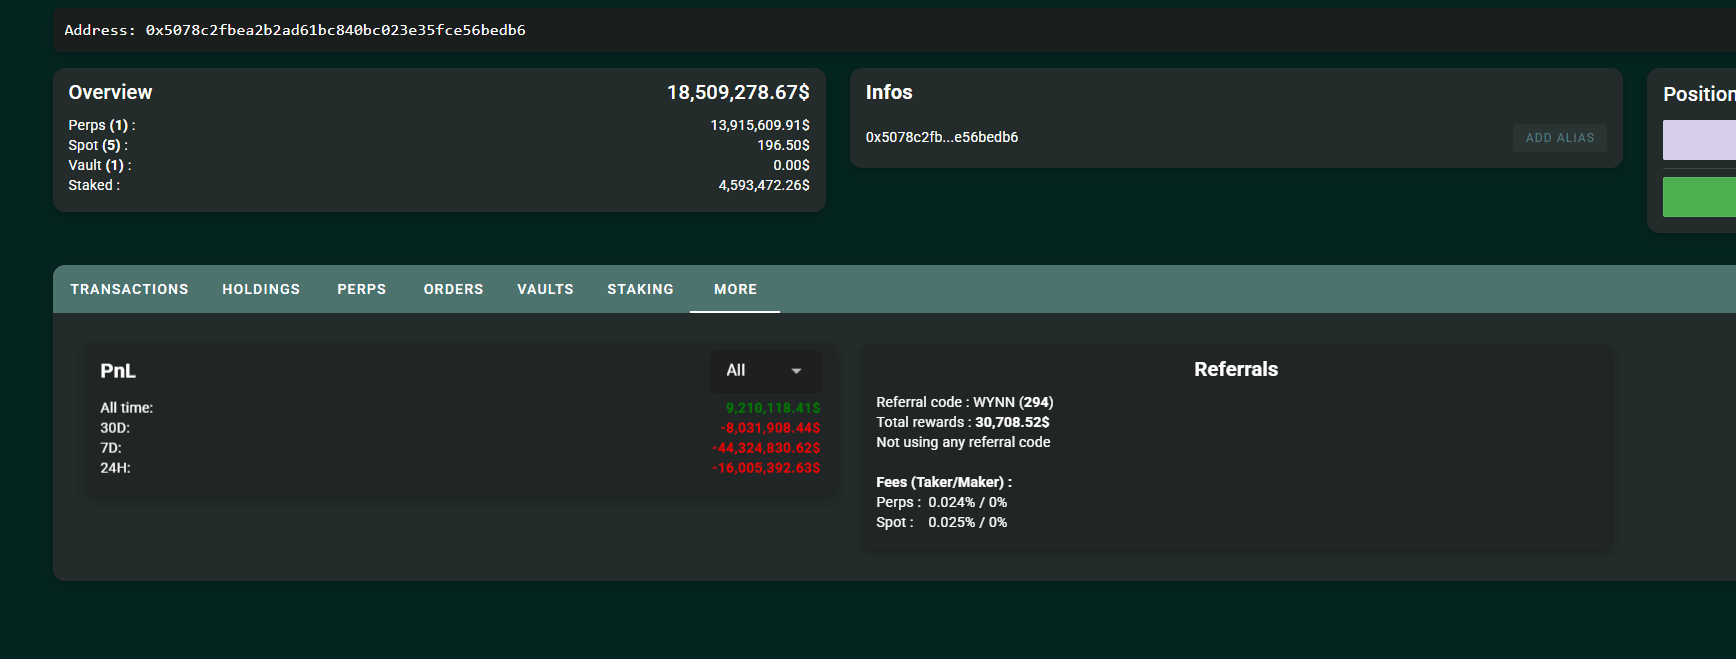Click the Spot value 196.50$

point(783,145)
